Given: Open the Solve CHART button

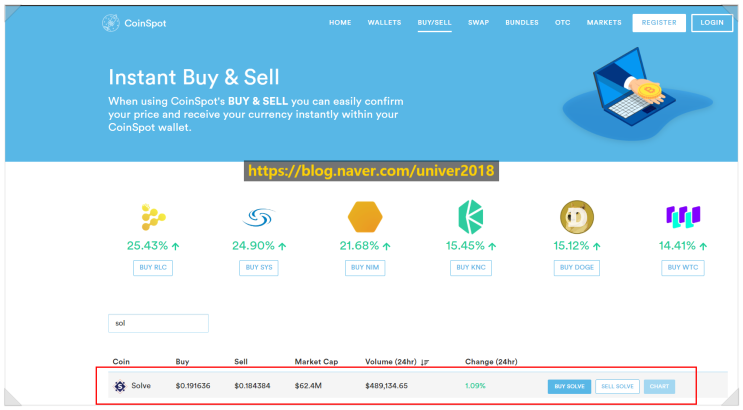Looking at the screenshot, I should coord(659,386).
